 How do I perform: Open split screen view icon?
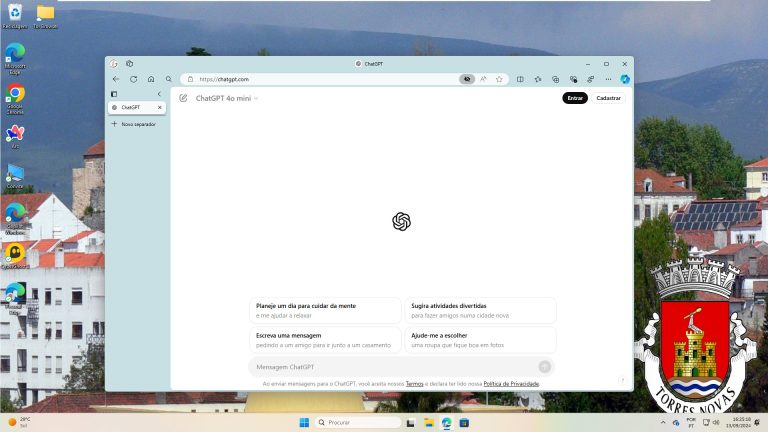point(520,79)
